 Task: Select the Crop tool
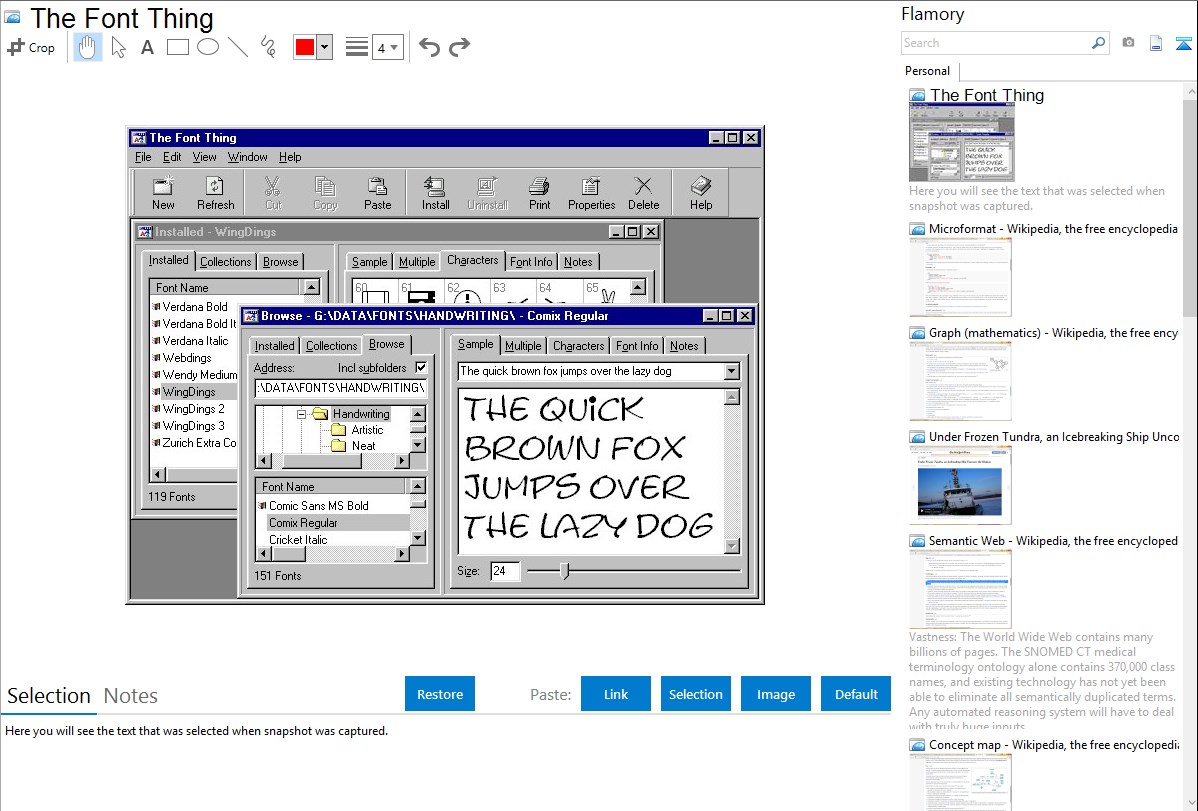[31, 47]
